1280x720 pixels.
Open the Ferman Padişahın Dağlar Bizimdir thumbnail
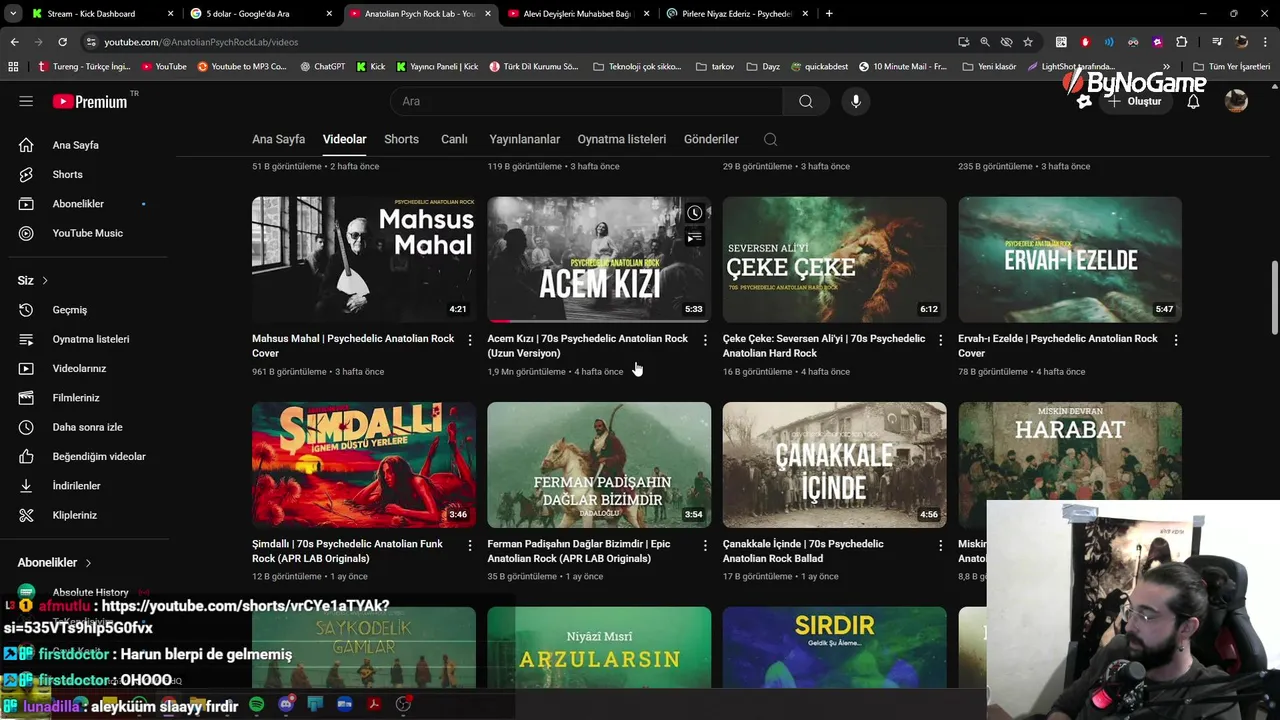[599, 465]
